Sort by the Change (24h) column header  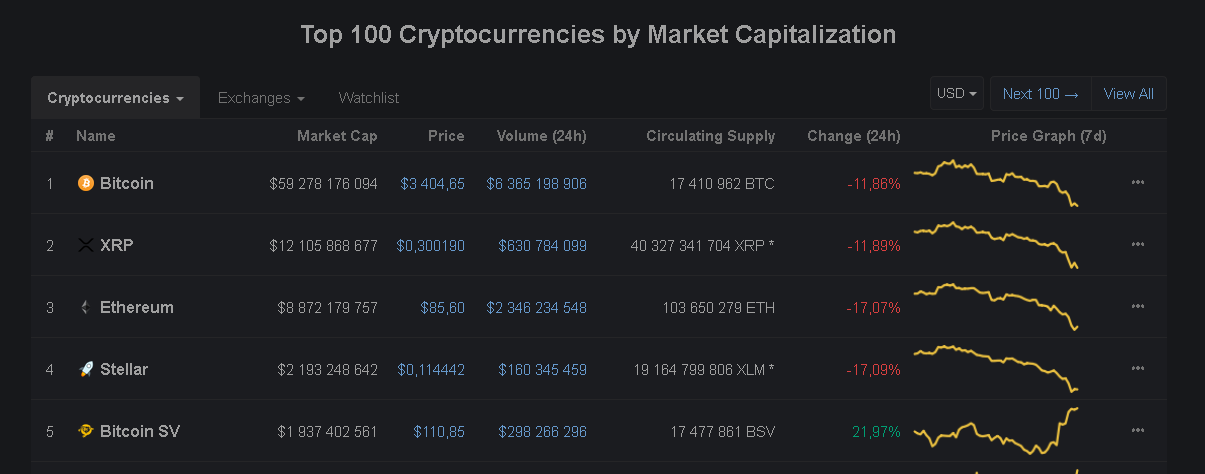[853, 136]
